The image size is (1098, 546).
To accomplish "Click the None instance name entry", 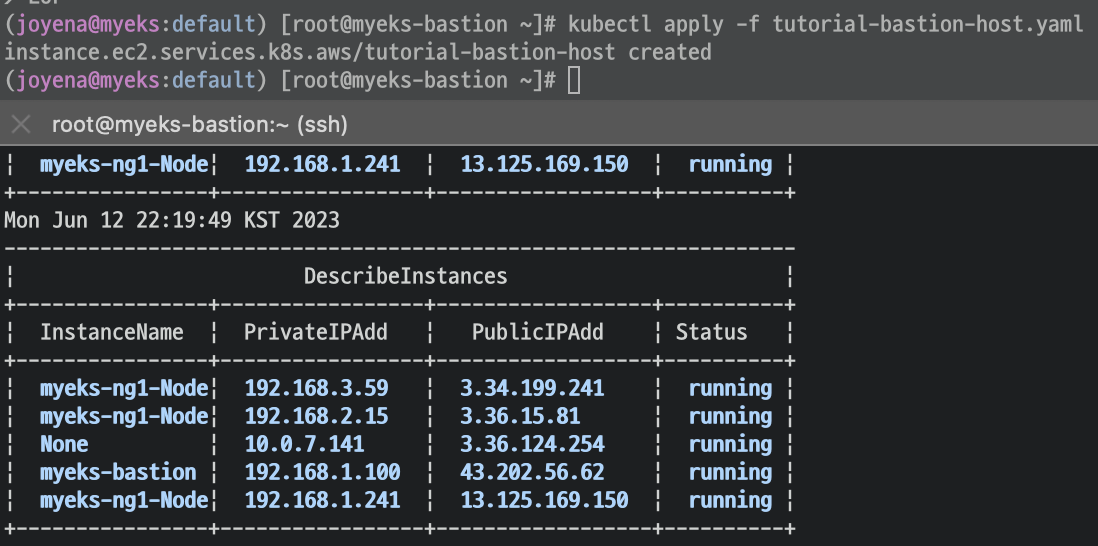I will [64, 444].
